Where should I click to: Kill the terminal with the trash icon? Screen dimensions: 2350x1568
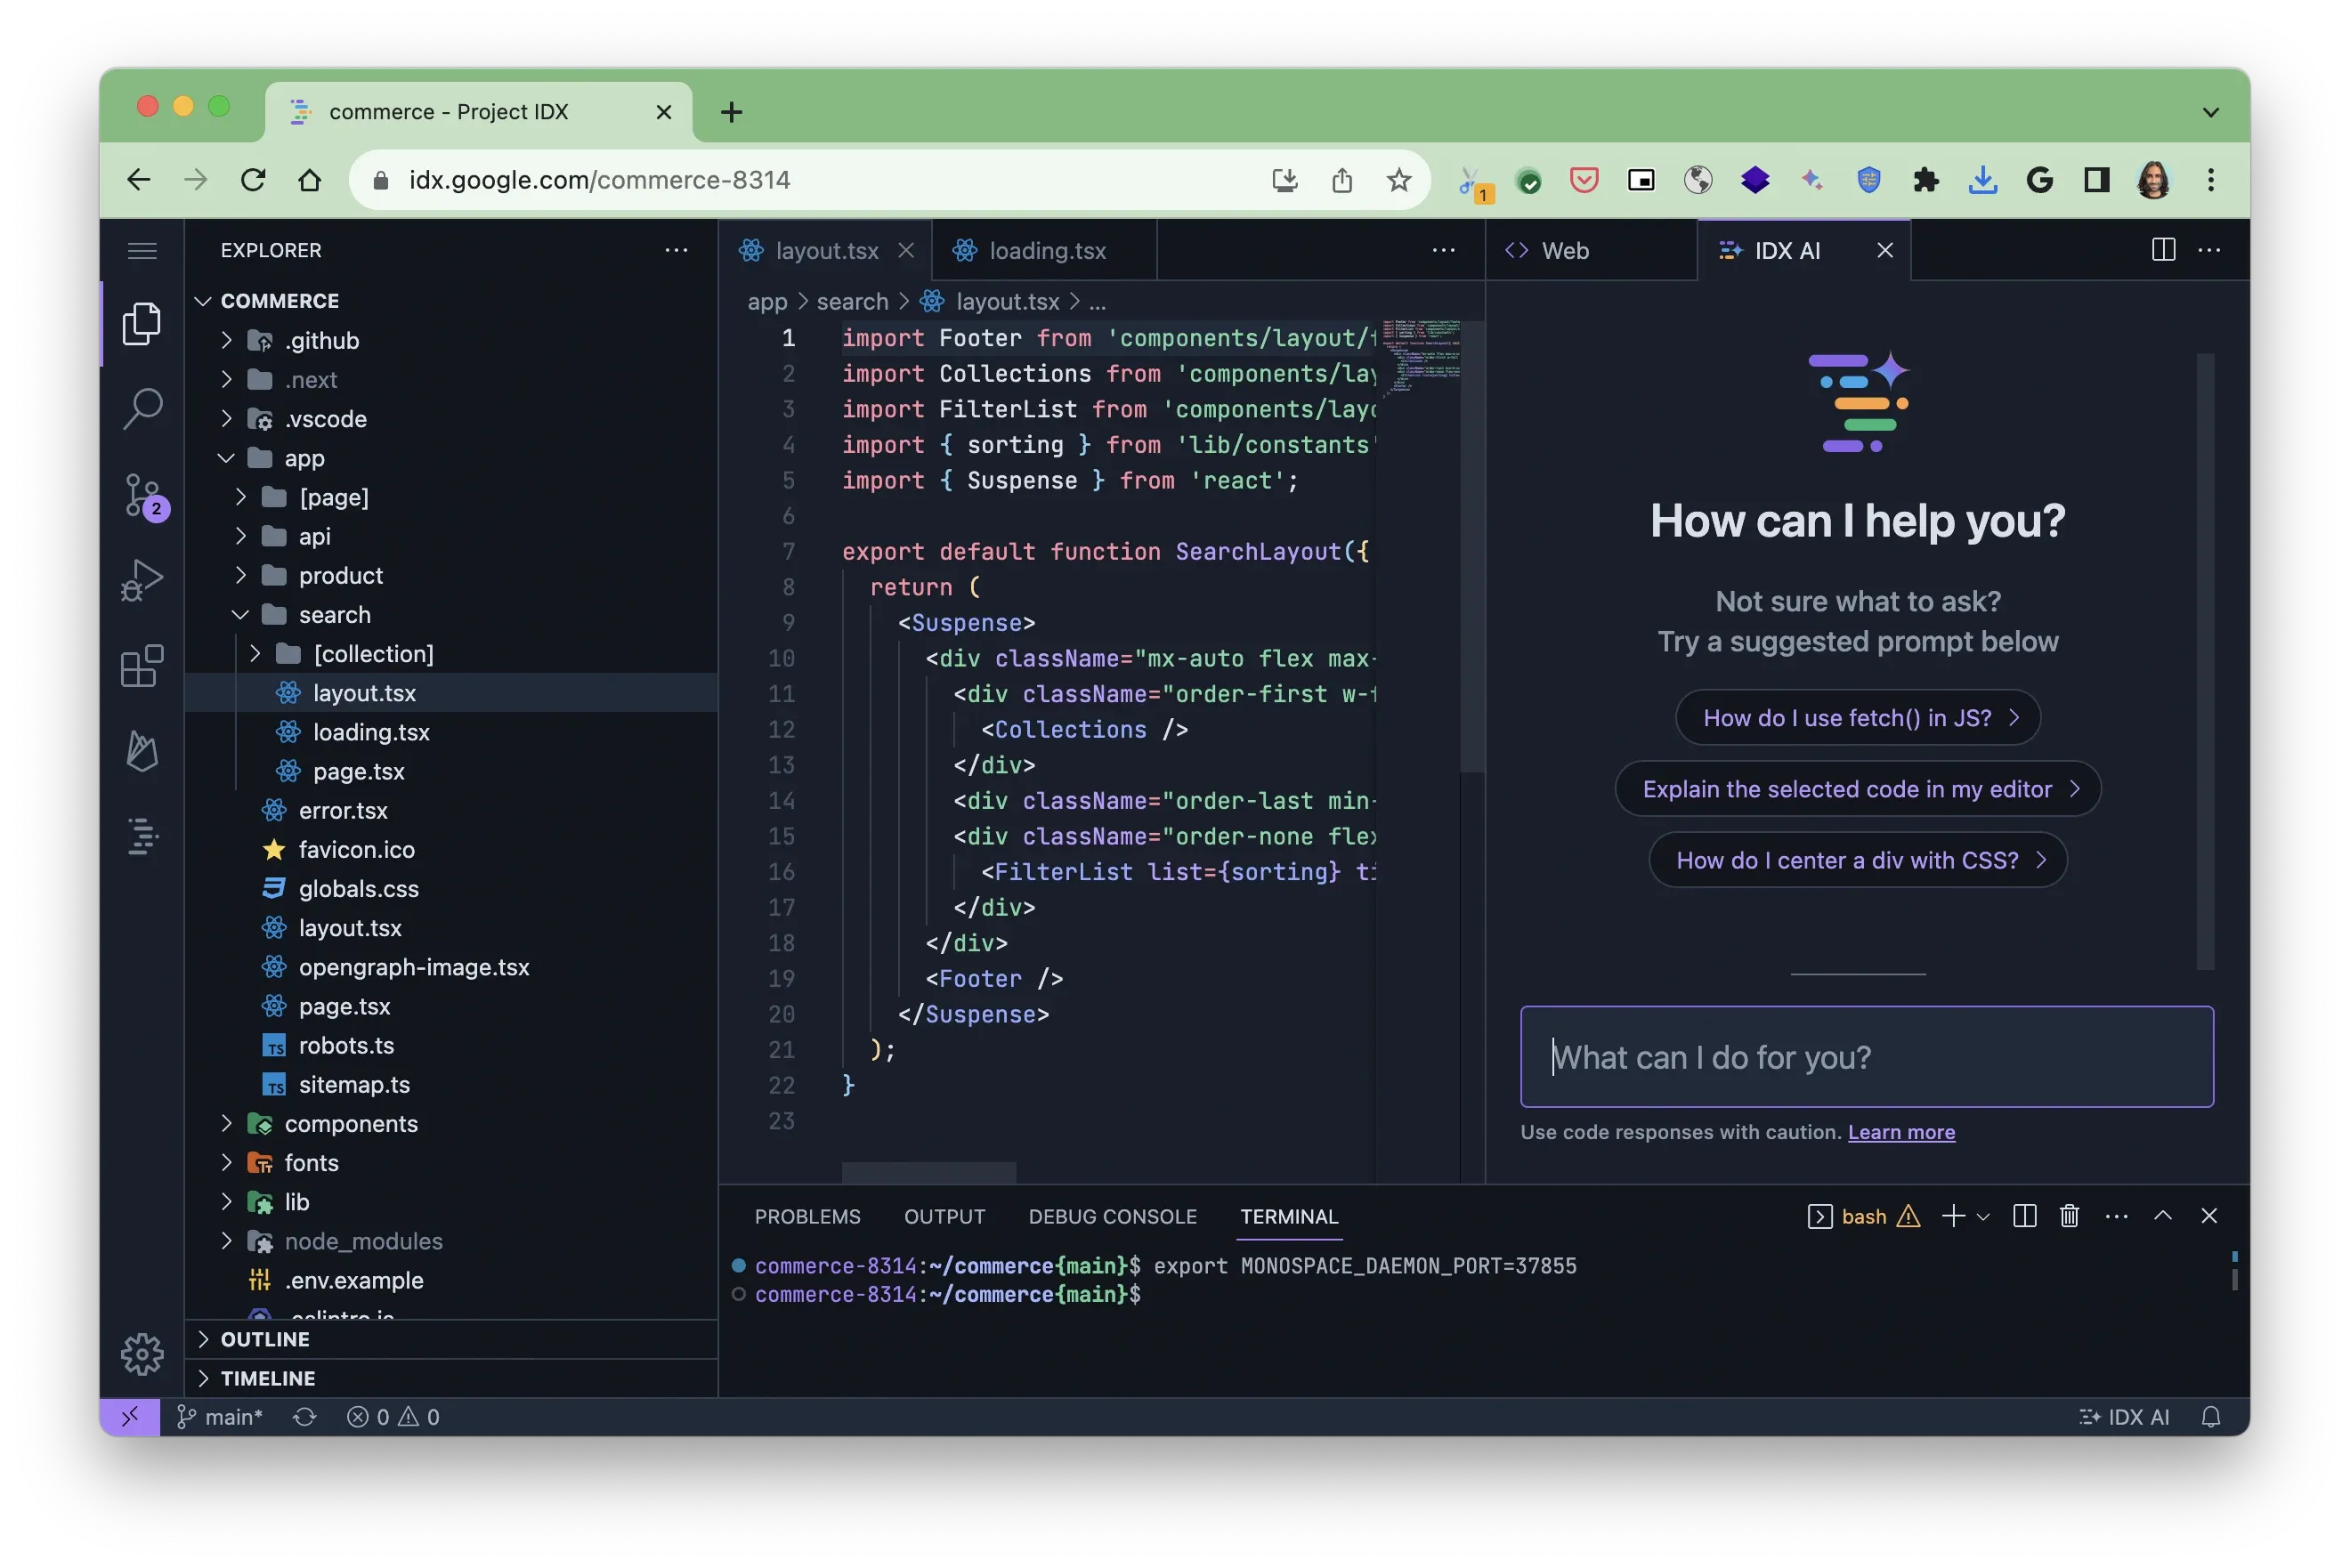2069,1216
